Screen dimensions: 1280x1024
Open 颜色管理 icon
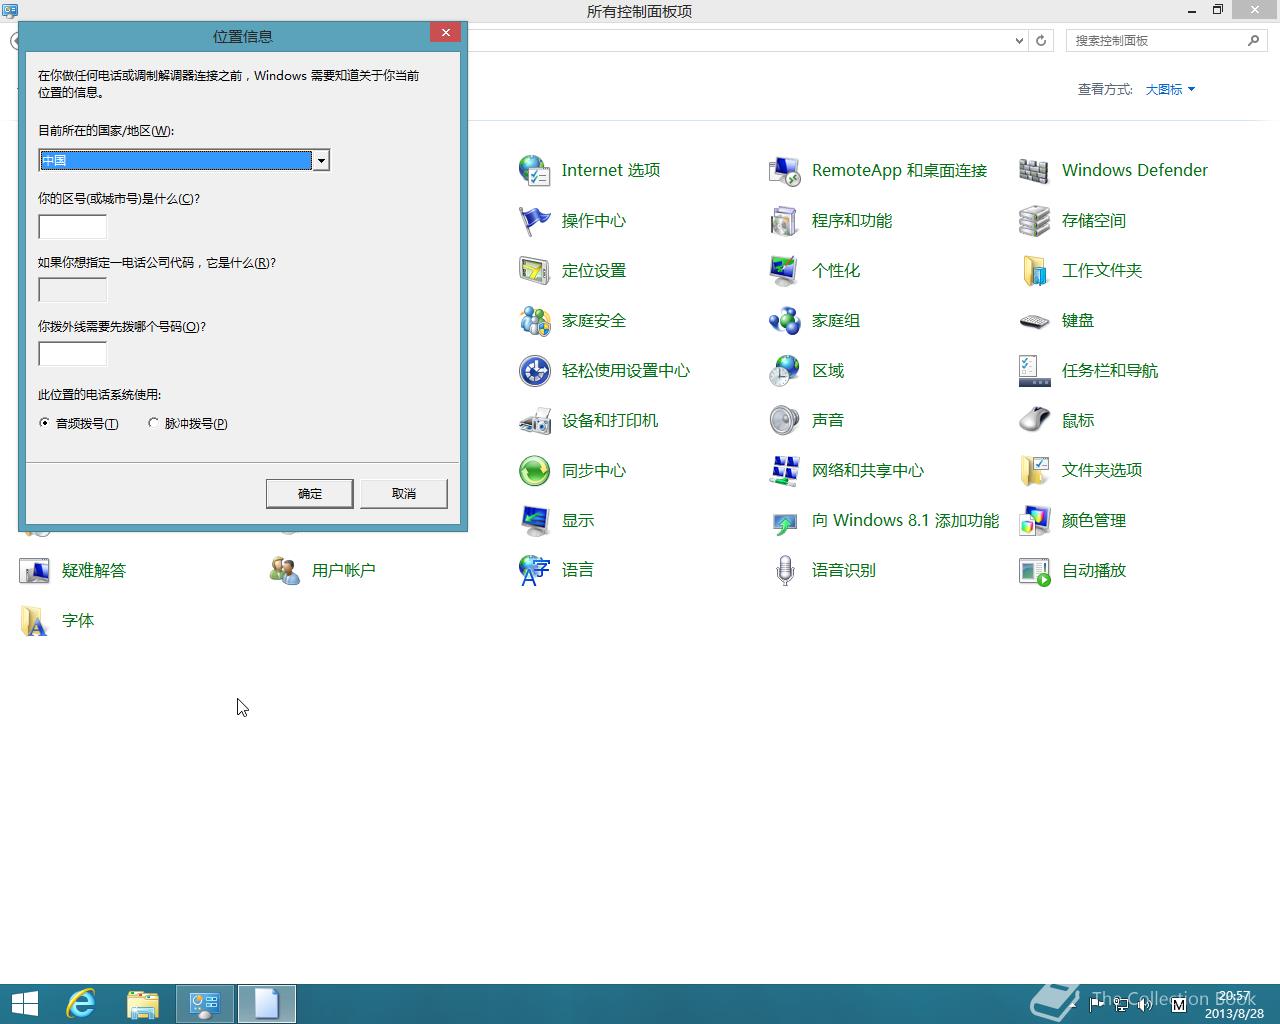[x=1035, y=520]
